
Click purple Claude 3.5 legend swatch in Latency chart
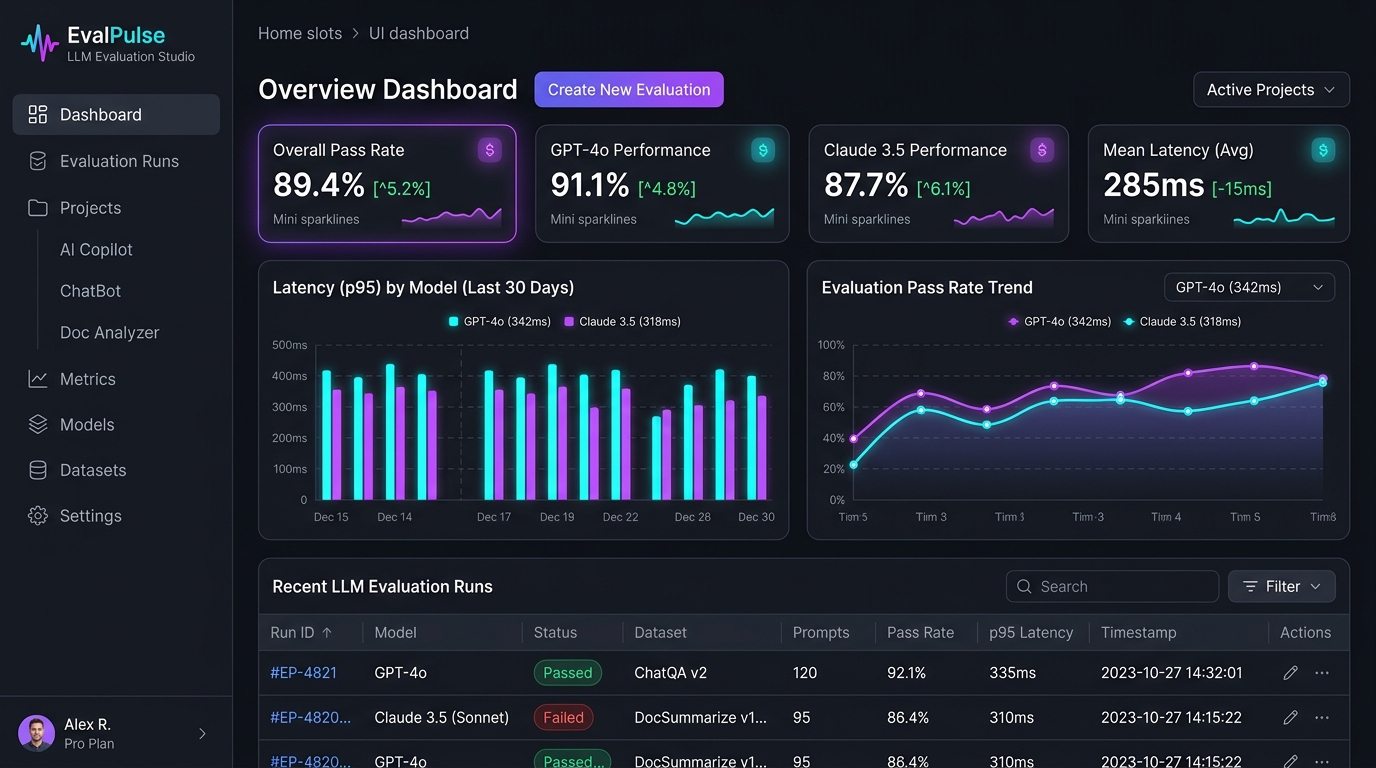coord(569,322)
